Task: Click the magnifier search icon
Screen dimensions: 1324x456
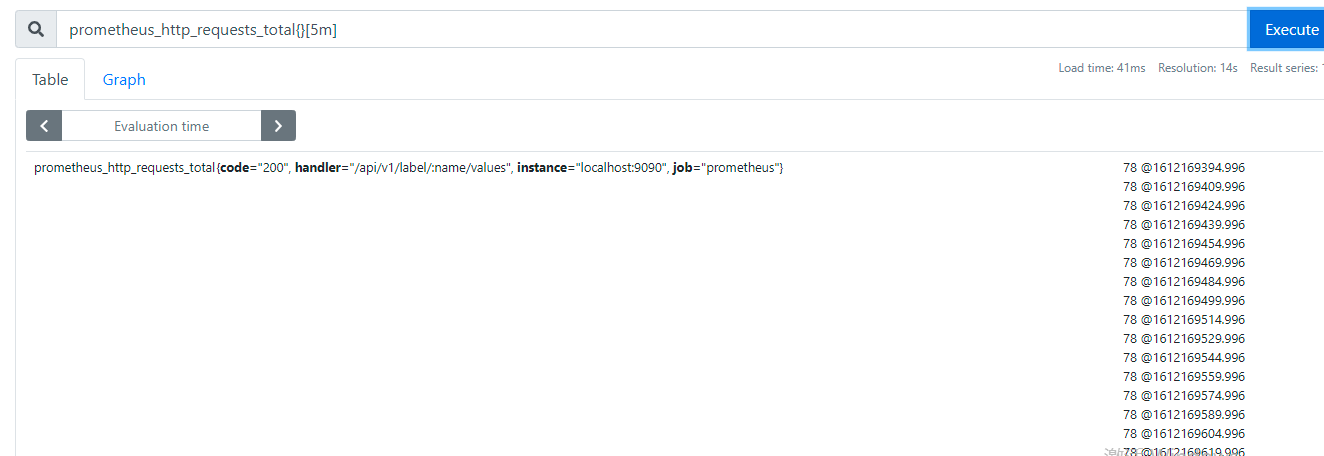Action: [36, 30]
